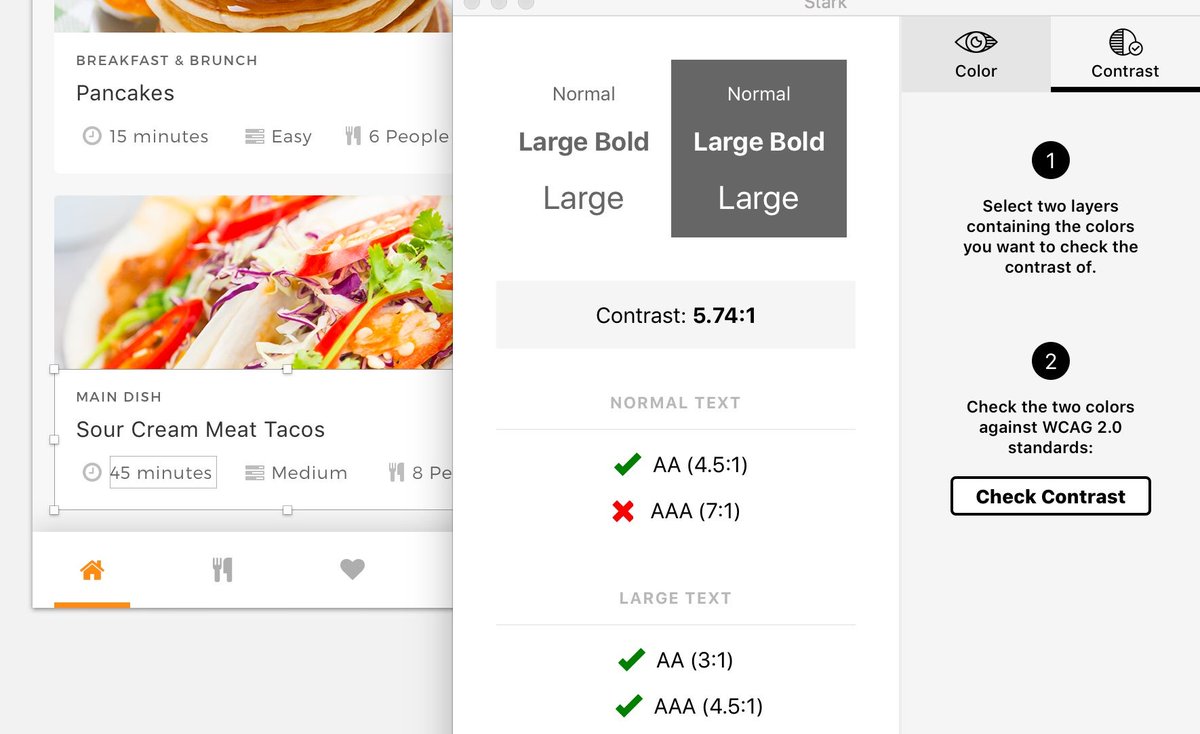Image resolution: width=1200 pixels, height=734 pixels.
Task: Switch to the Contrast tab in Stark
Action: tap(1125, 54)
